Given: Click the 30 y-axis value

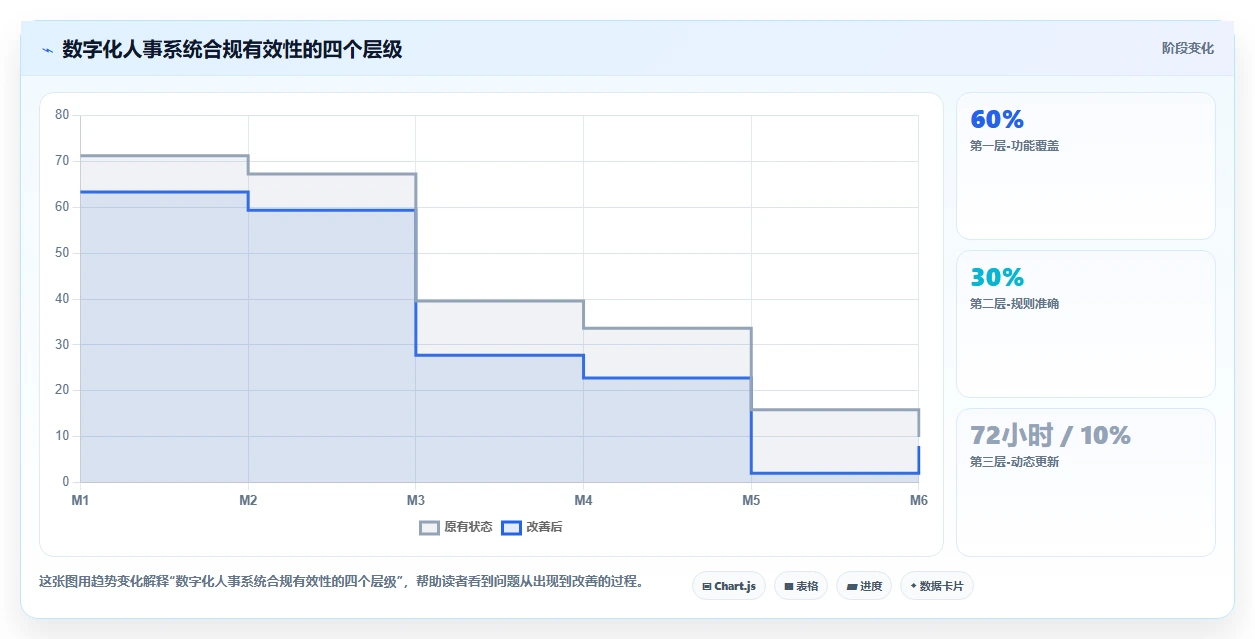Looking at the screenshot, I should pyautogui.click(x=62, y=345).
